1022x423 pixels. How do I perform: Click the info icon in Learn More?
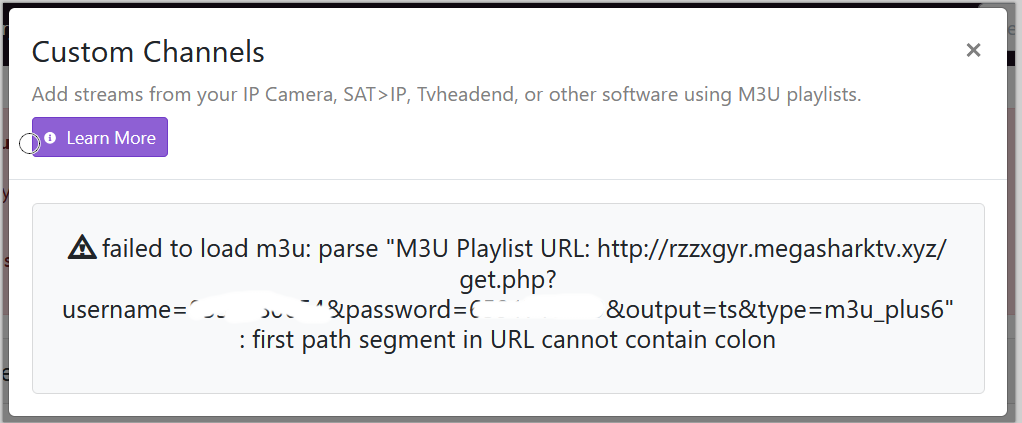click(x=51, y=138)
